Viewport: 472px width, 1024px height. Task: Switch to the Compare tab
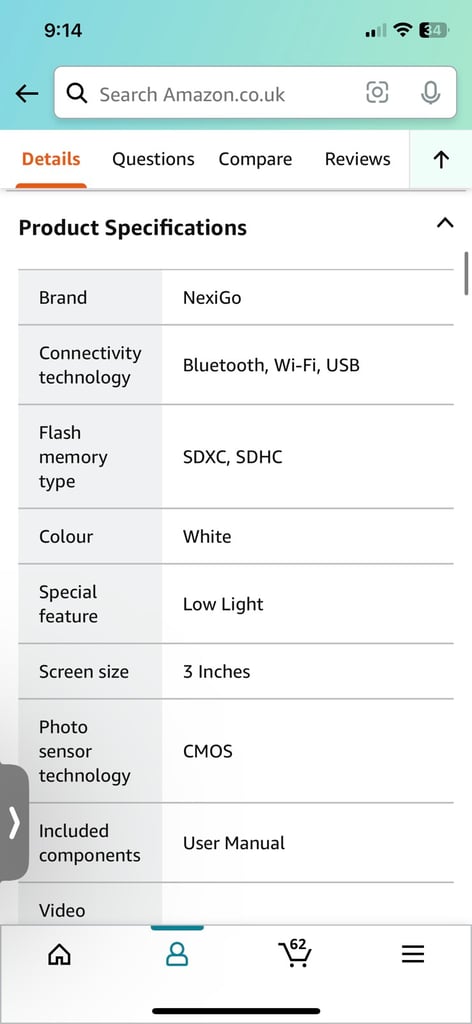(255, 159)
